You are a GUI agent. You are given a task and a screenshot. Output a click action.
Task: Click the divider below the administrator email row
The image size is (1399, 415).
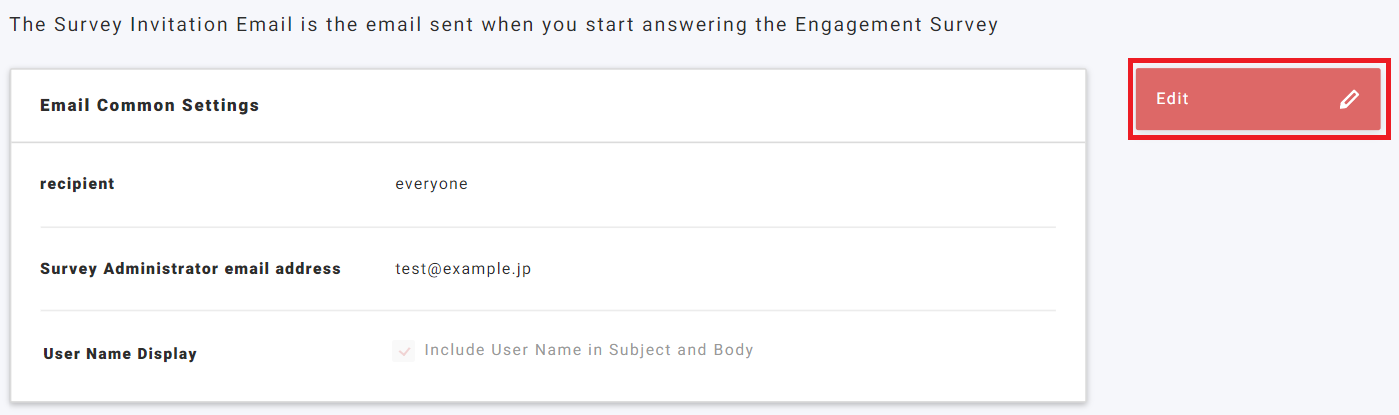click(x=547, y=311)
